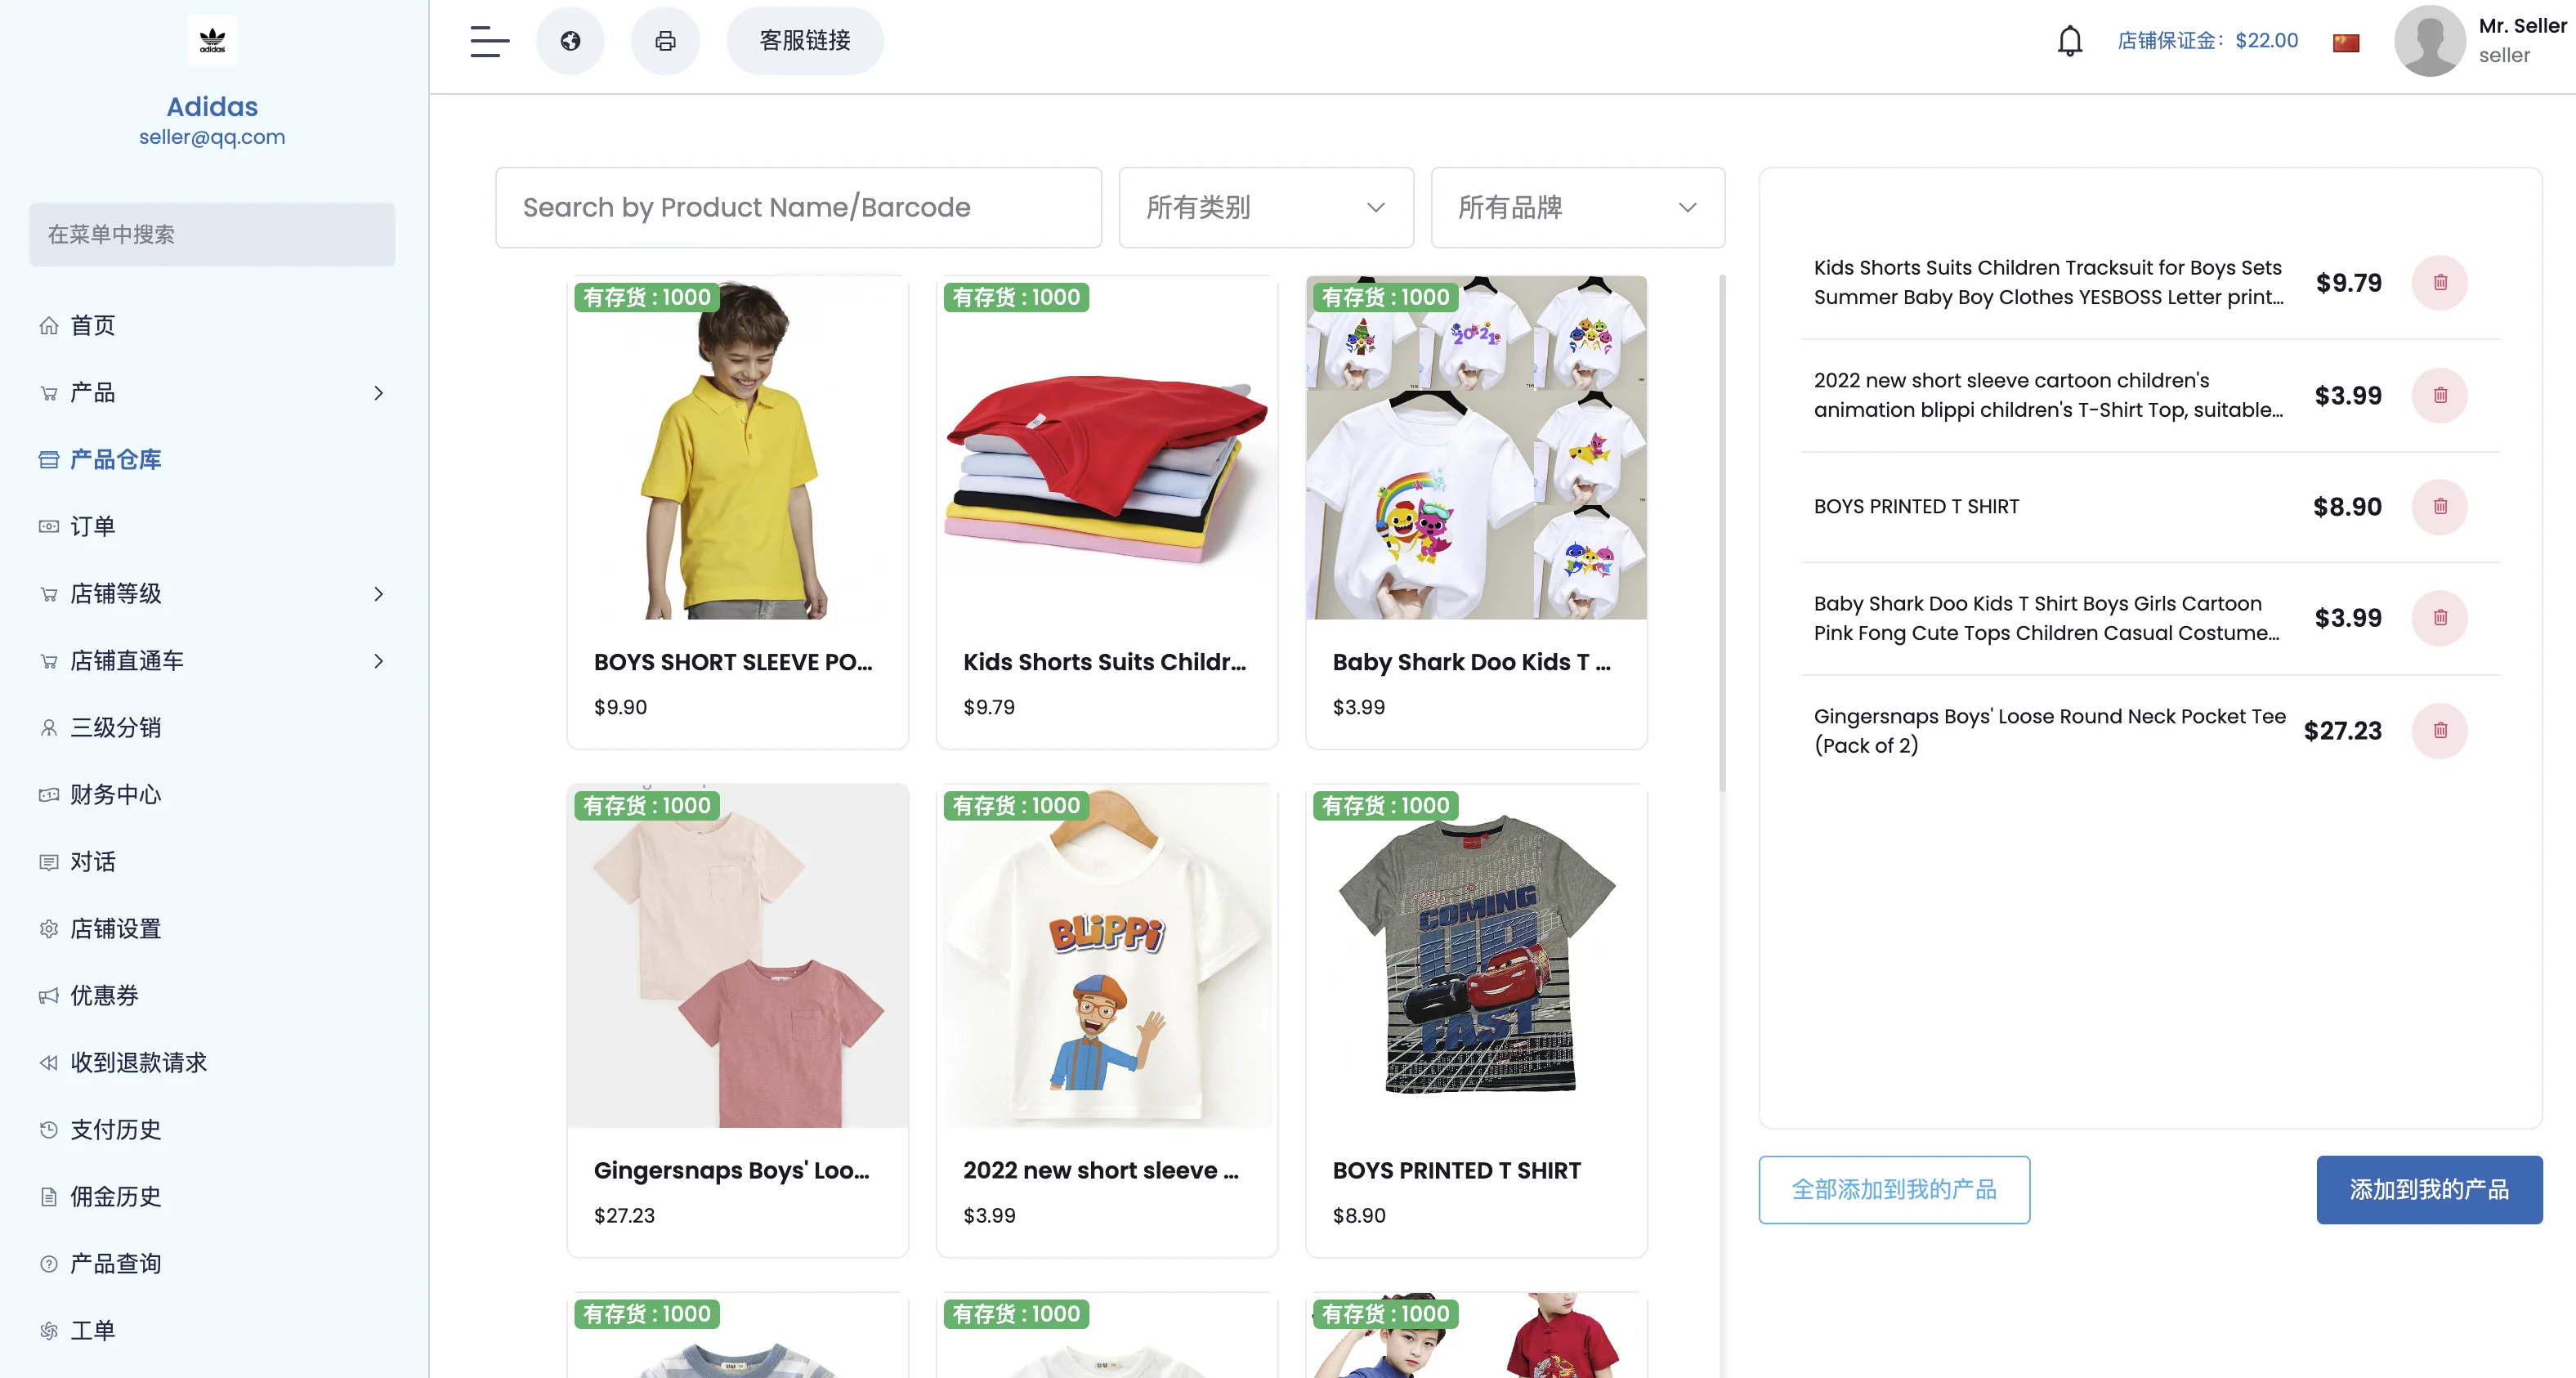Click the 客服链接 button
2576x1378 pixels.
pos(804,41)
